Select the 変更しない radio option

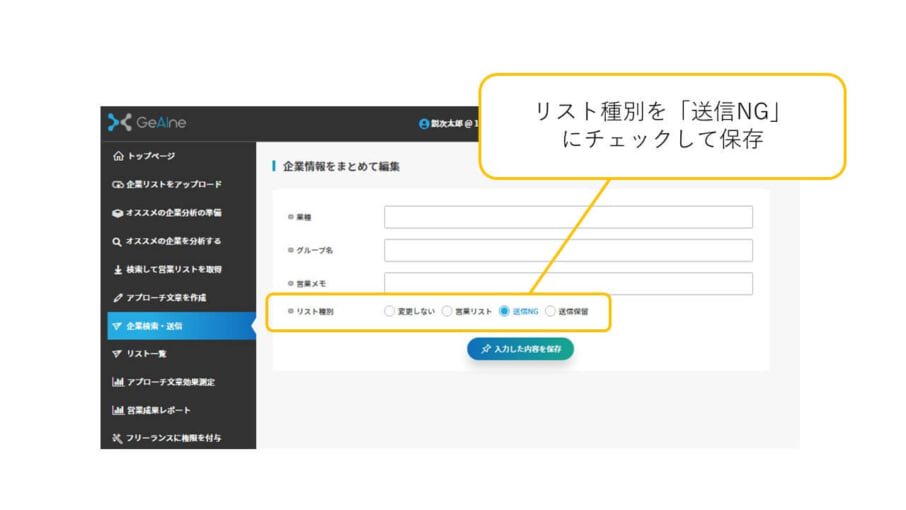390,311
